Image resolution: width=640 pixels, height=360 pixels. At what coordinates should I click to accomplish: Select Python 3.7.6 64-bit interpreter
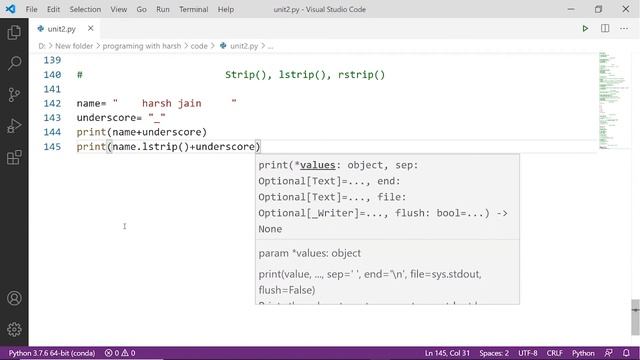[x=52, y=353]
